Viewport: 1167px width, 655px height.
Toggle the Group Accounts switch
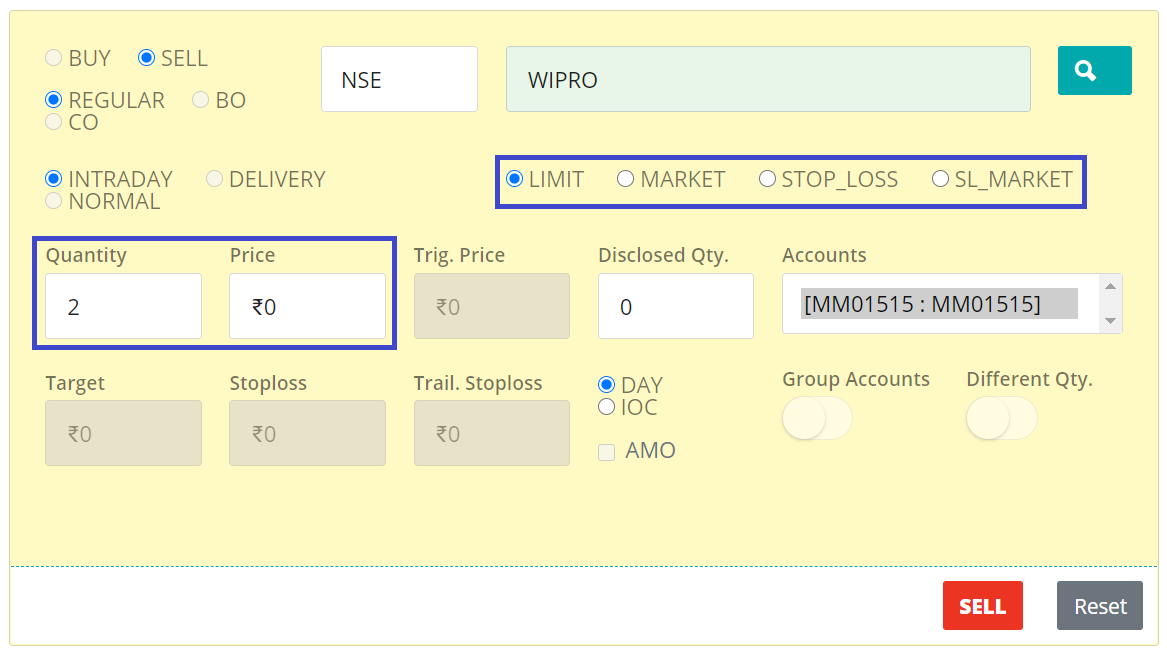point(816,418)
